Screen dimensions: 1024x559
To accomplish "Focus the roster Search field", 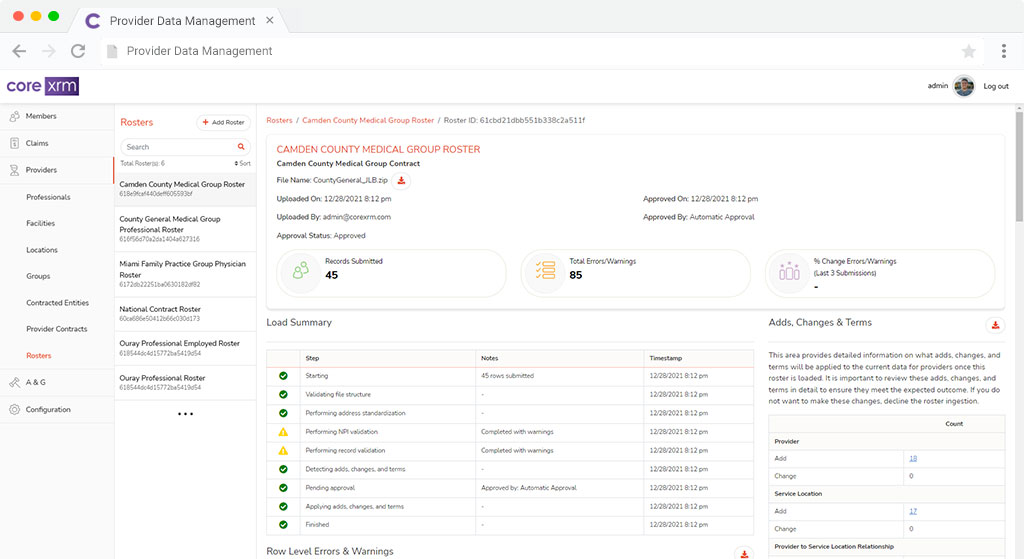I will (180, 147).
